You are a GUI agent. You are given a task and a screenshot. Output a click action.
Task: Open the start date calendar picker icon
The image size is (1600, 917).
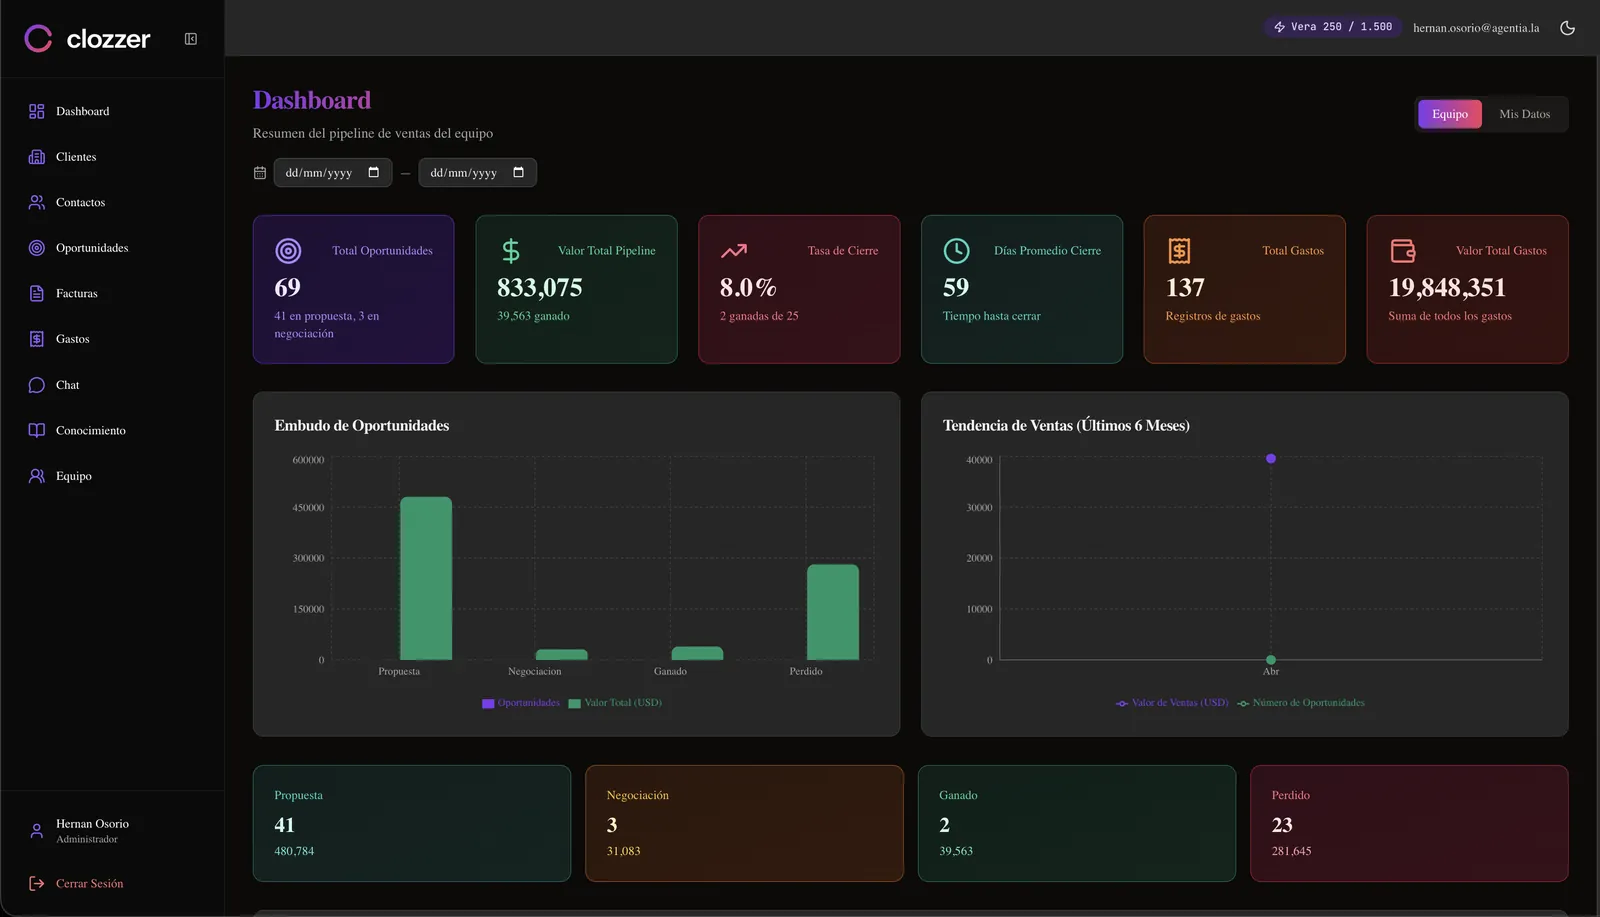[374, 172]
